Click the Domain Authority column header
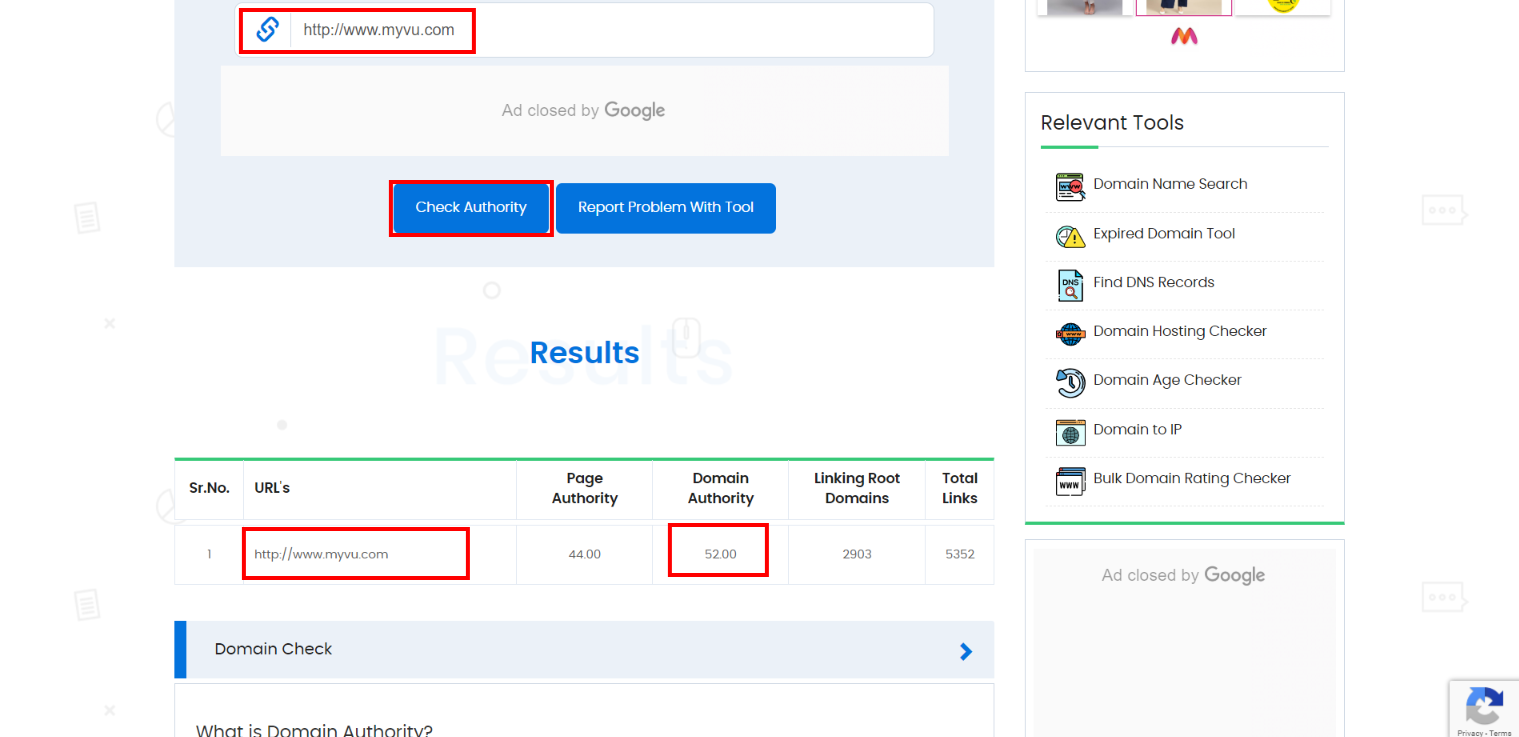 [720, 488]
